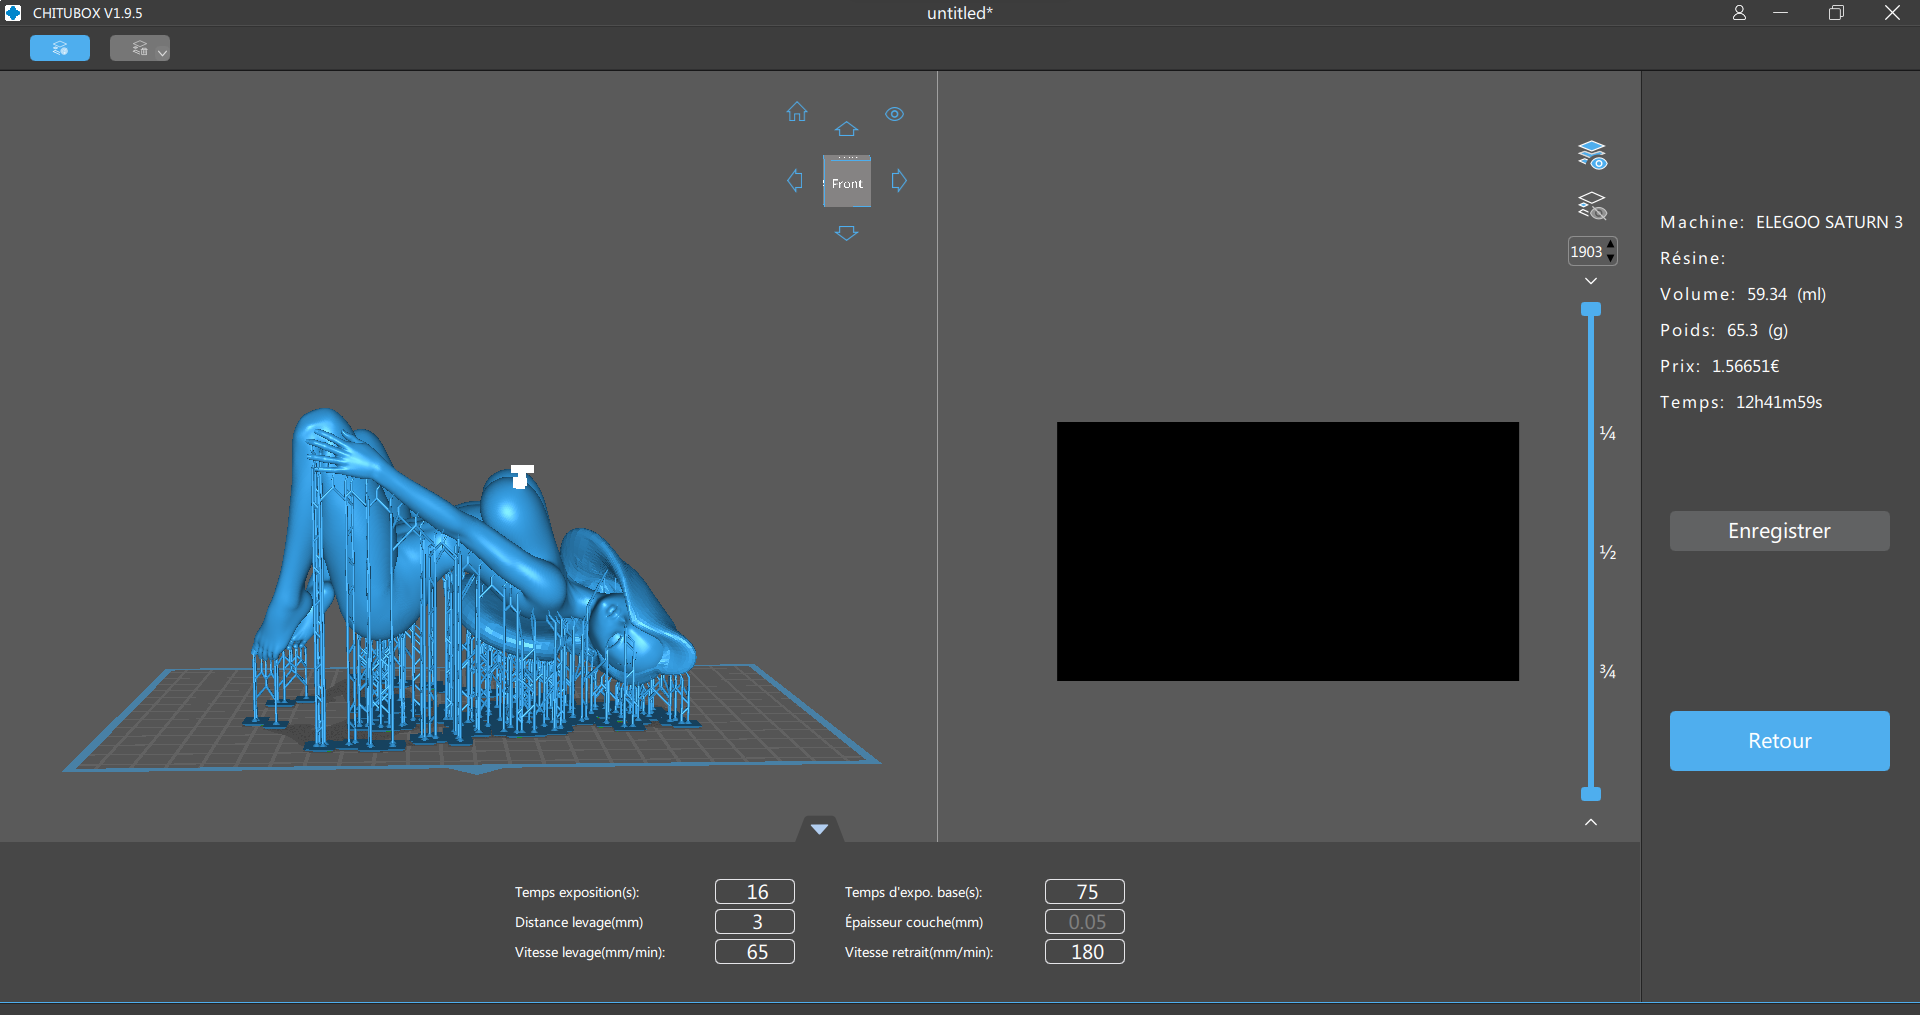Increment the layer number 1903 spinner
This screenshot has width=1920, height=1015.
[1610, 245]
